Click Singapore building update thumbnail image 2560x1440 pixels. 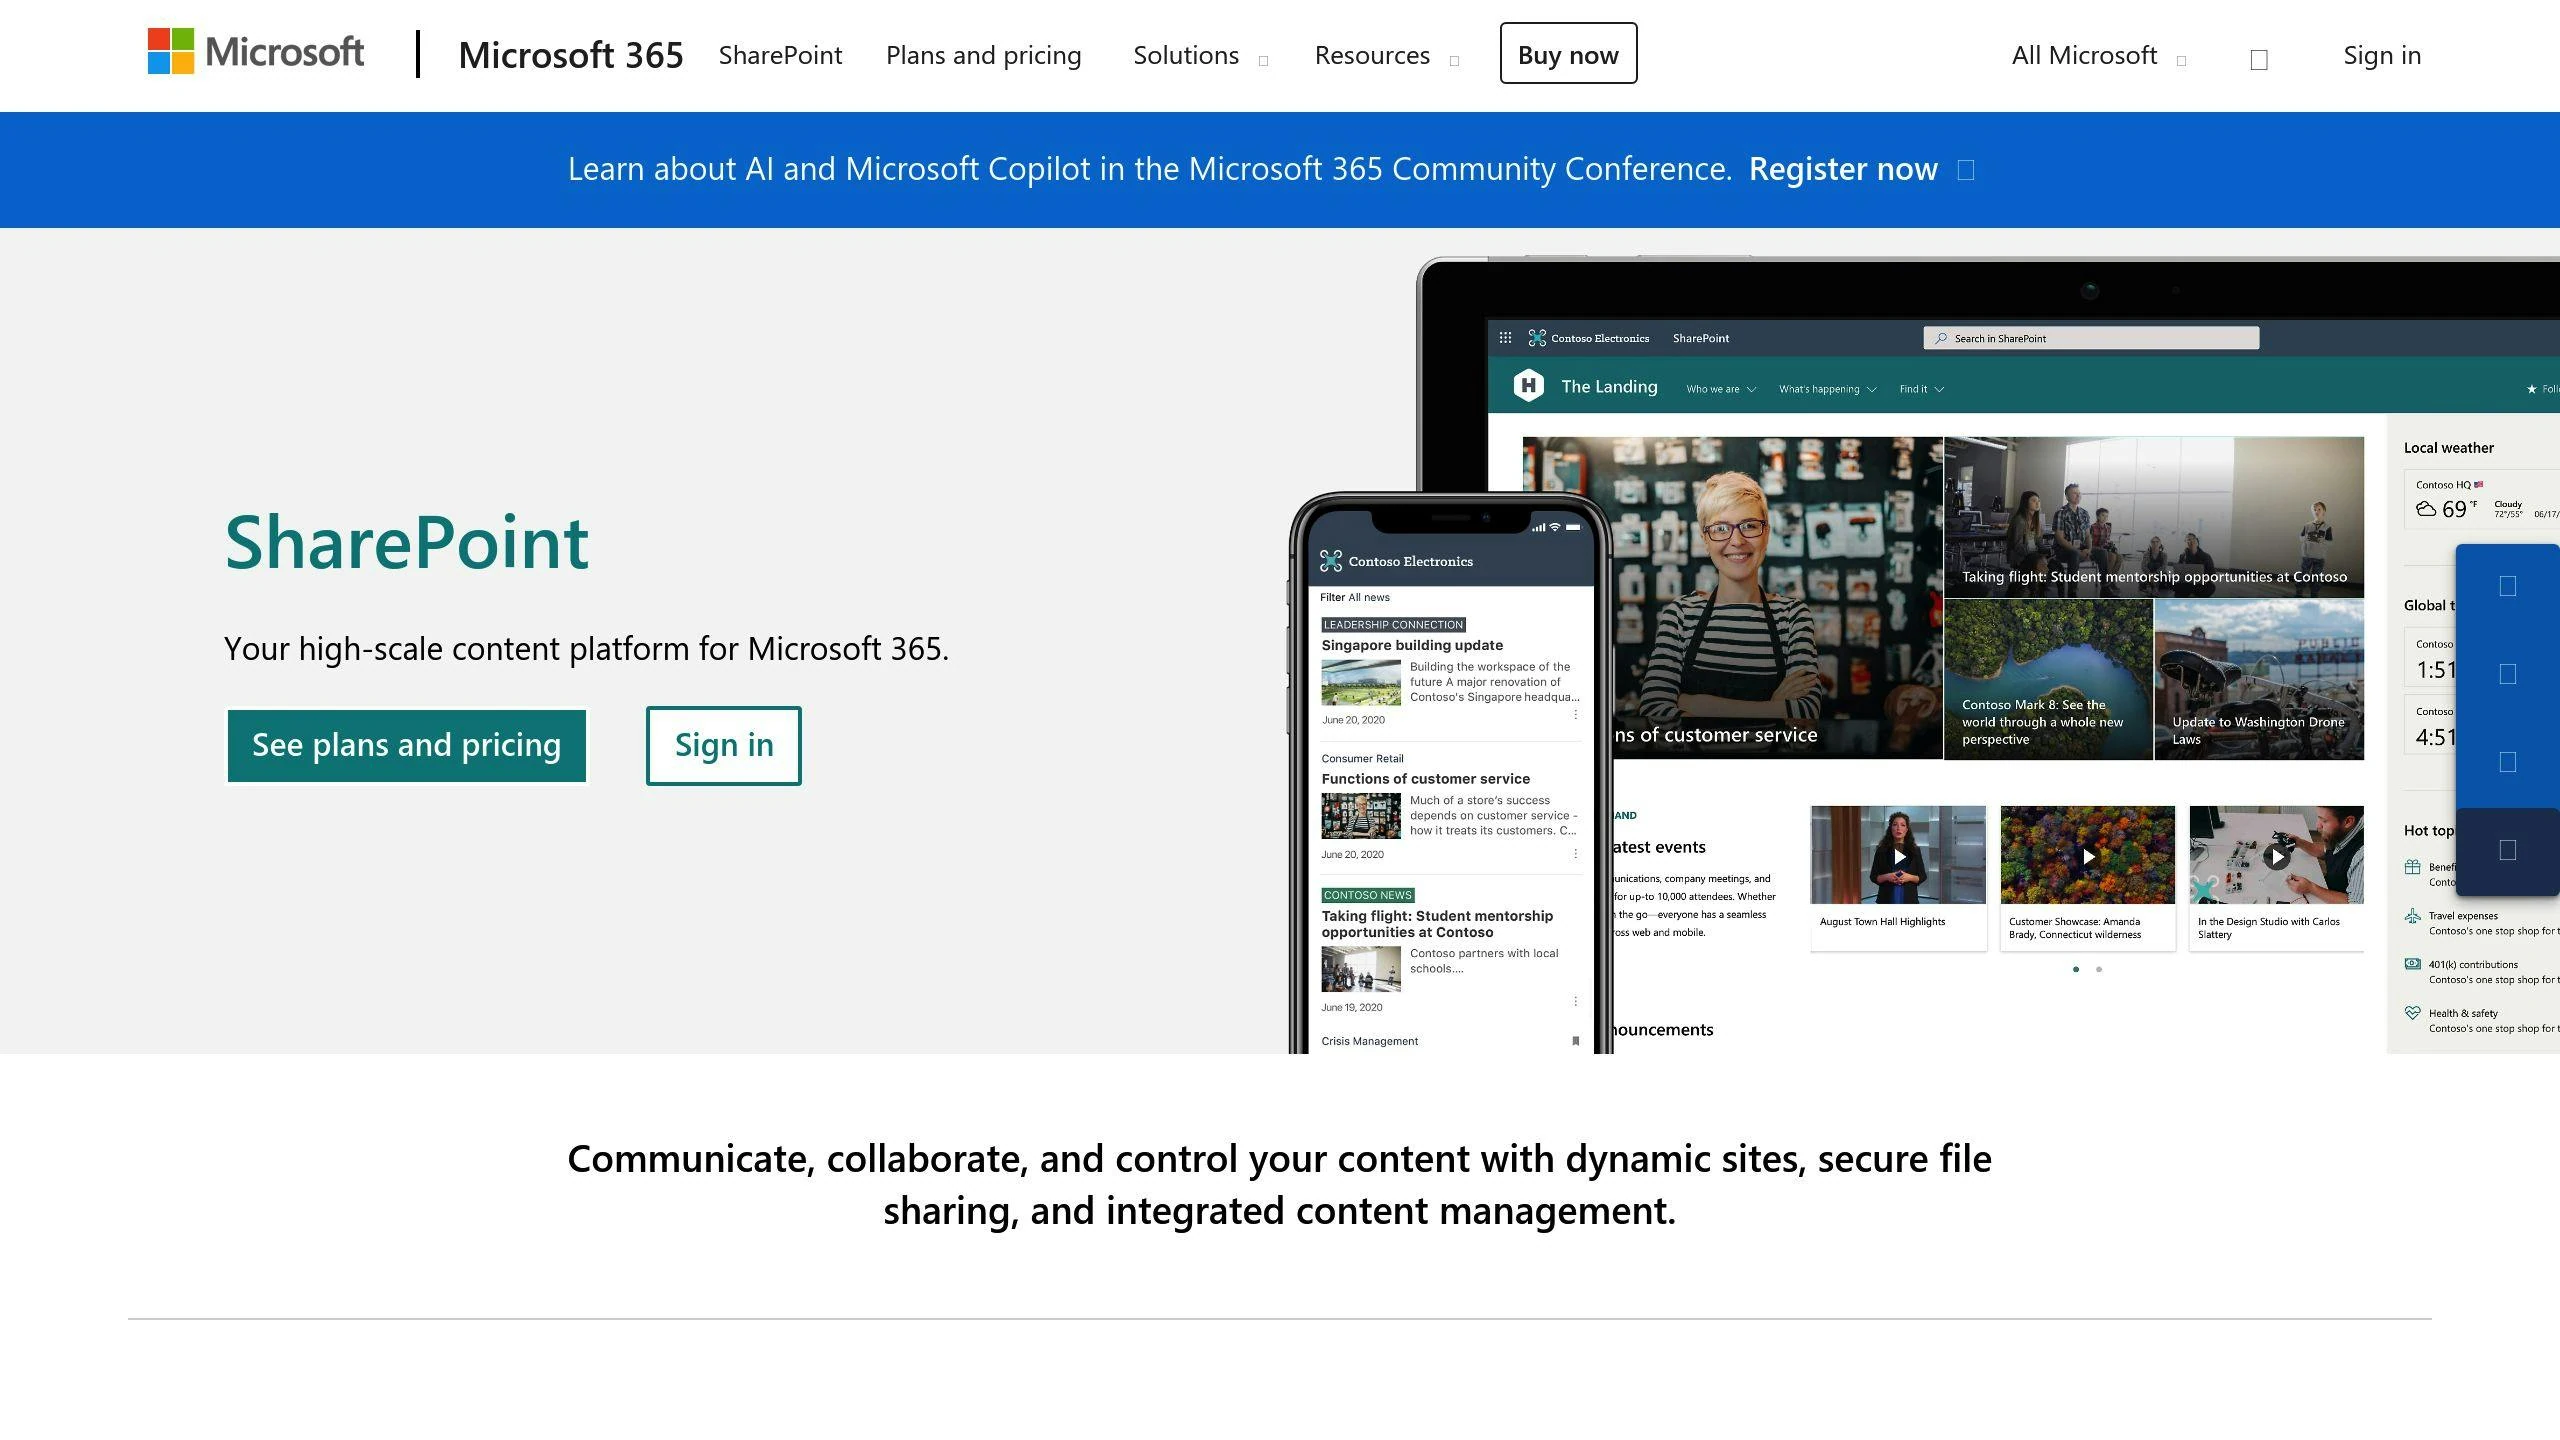coord(1361,682)
